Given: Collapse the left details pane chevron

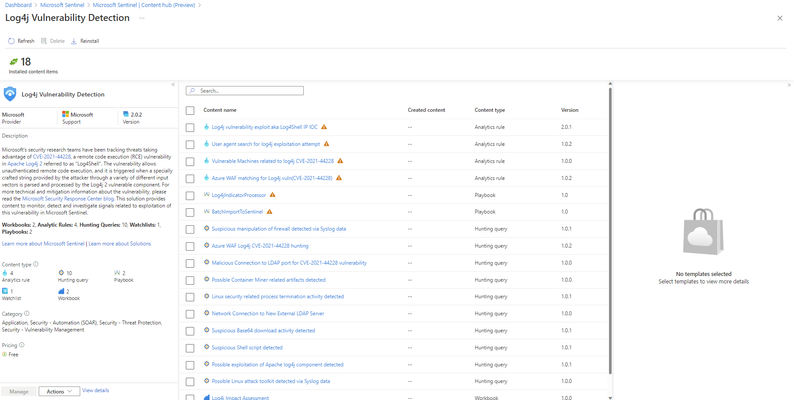Looking at the screenshot, I should click(173, 85).
